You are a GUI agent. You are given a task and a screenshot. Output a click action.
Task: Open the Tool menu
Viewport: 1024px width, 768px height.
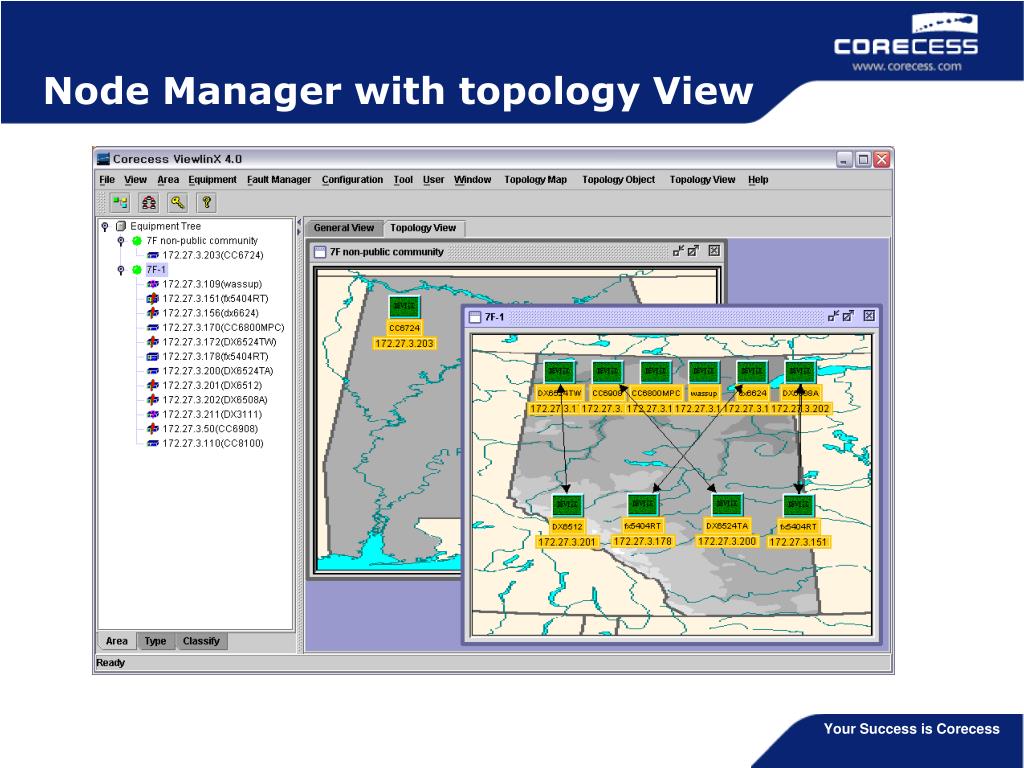(403, 180)
